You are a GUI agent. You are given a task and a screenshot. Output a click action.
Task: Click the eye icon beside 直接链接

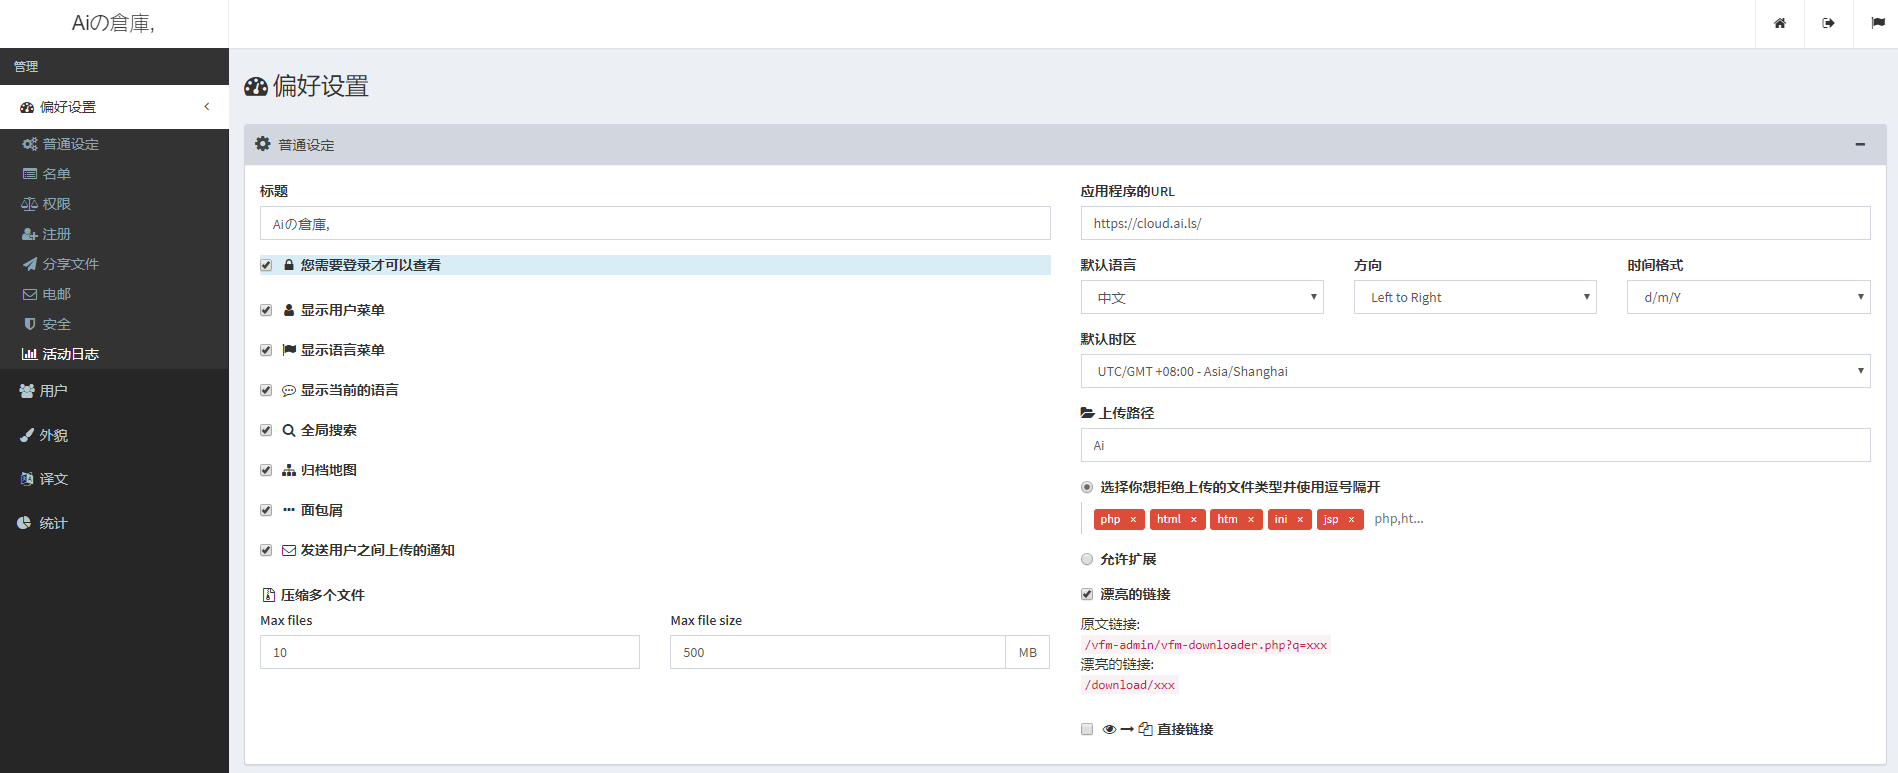(1109, 729)
